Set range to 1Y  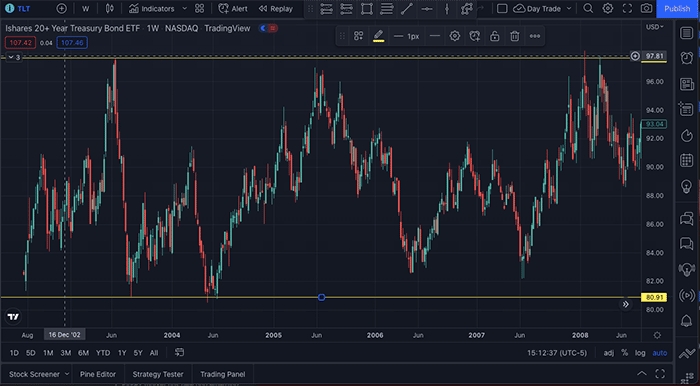pyautogui.click(x=122, y=353)
